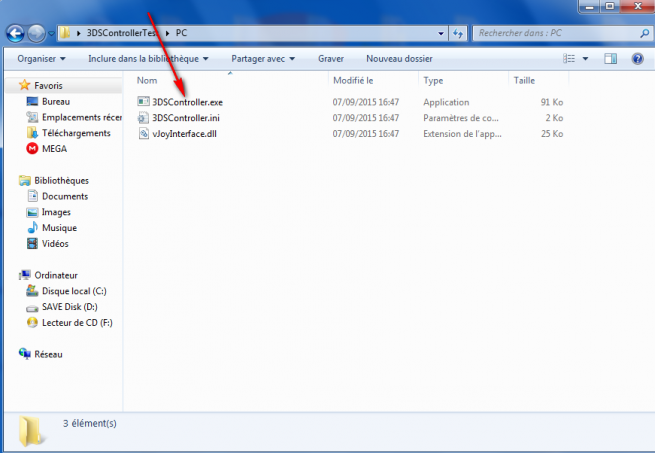This screenshot has height=453, width=655.
Task: Open the view options dropdown arrow
Action: pyautogui.click(x=585, y=59)
